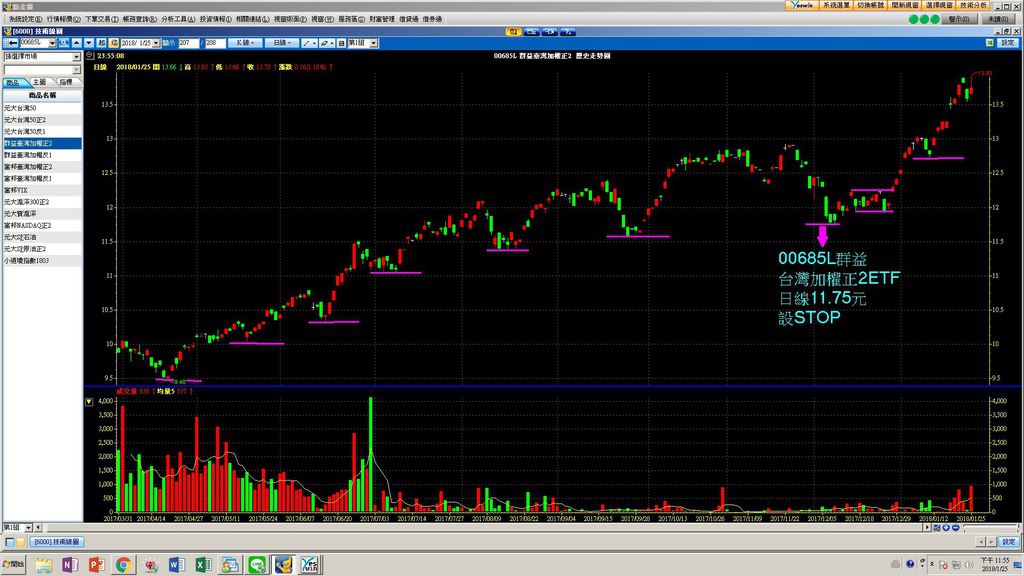
Task: Click the layout icon before group selector
Action: 341,43
